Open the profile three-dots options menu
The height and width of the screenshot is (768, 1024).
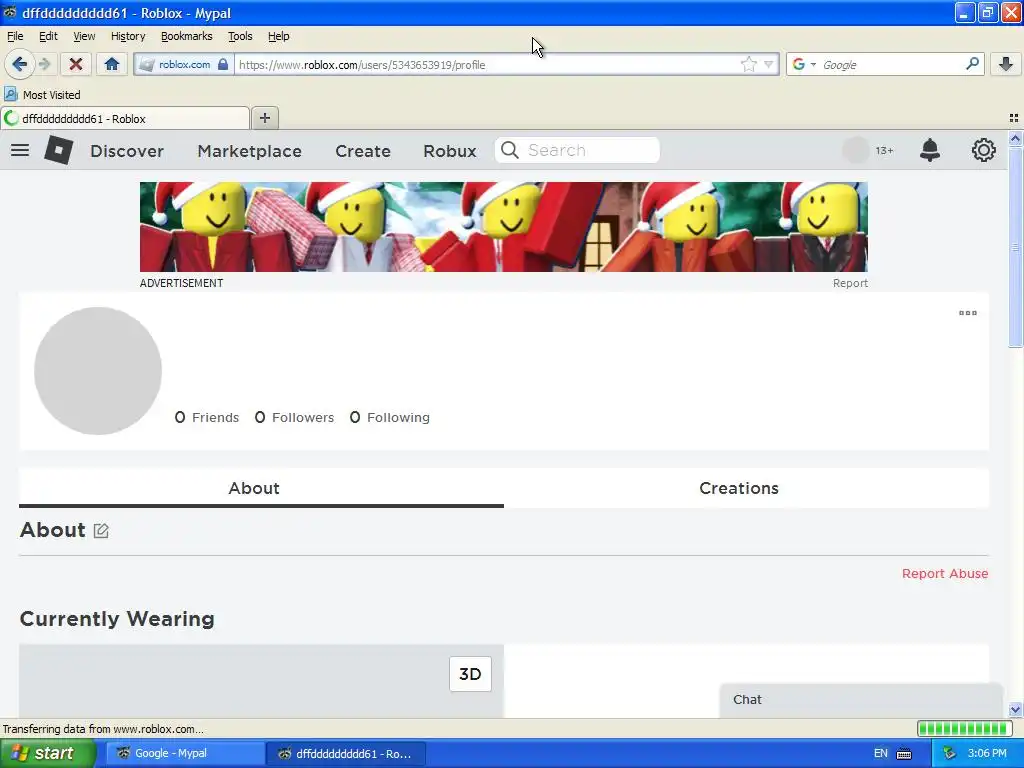pos(968,313)
